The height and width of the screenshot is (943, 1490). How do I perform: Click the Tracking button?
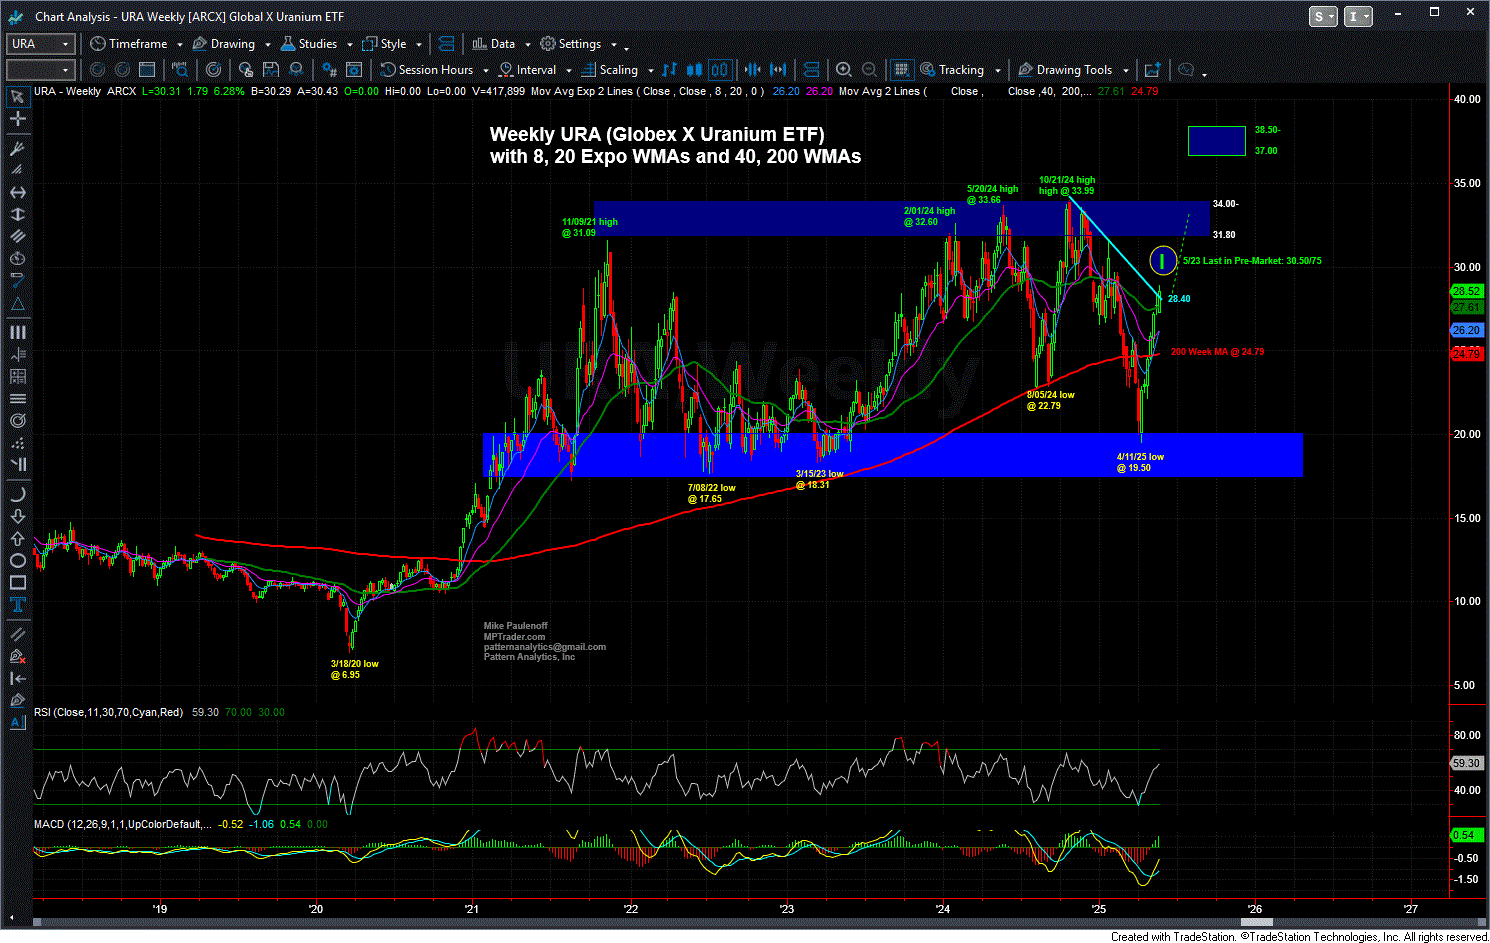click(x=952, y=70)
